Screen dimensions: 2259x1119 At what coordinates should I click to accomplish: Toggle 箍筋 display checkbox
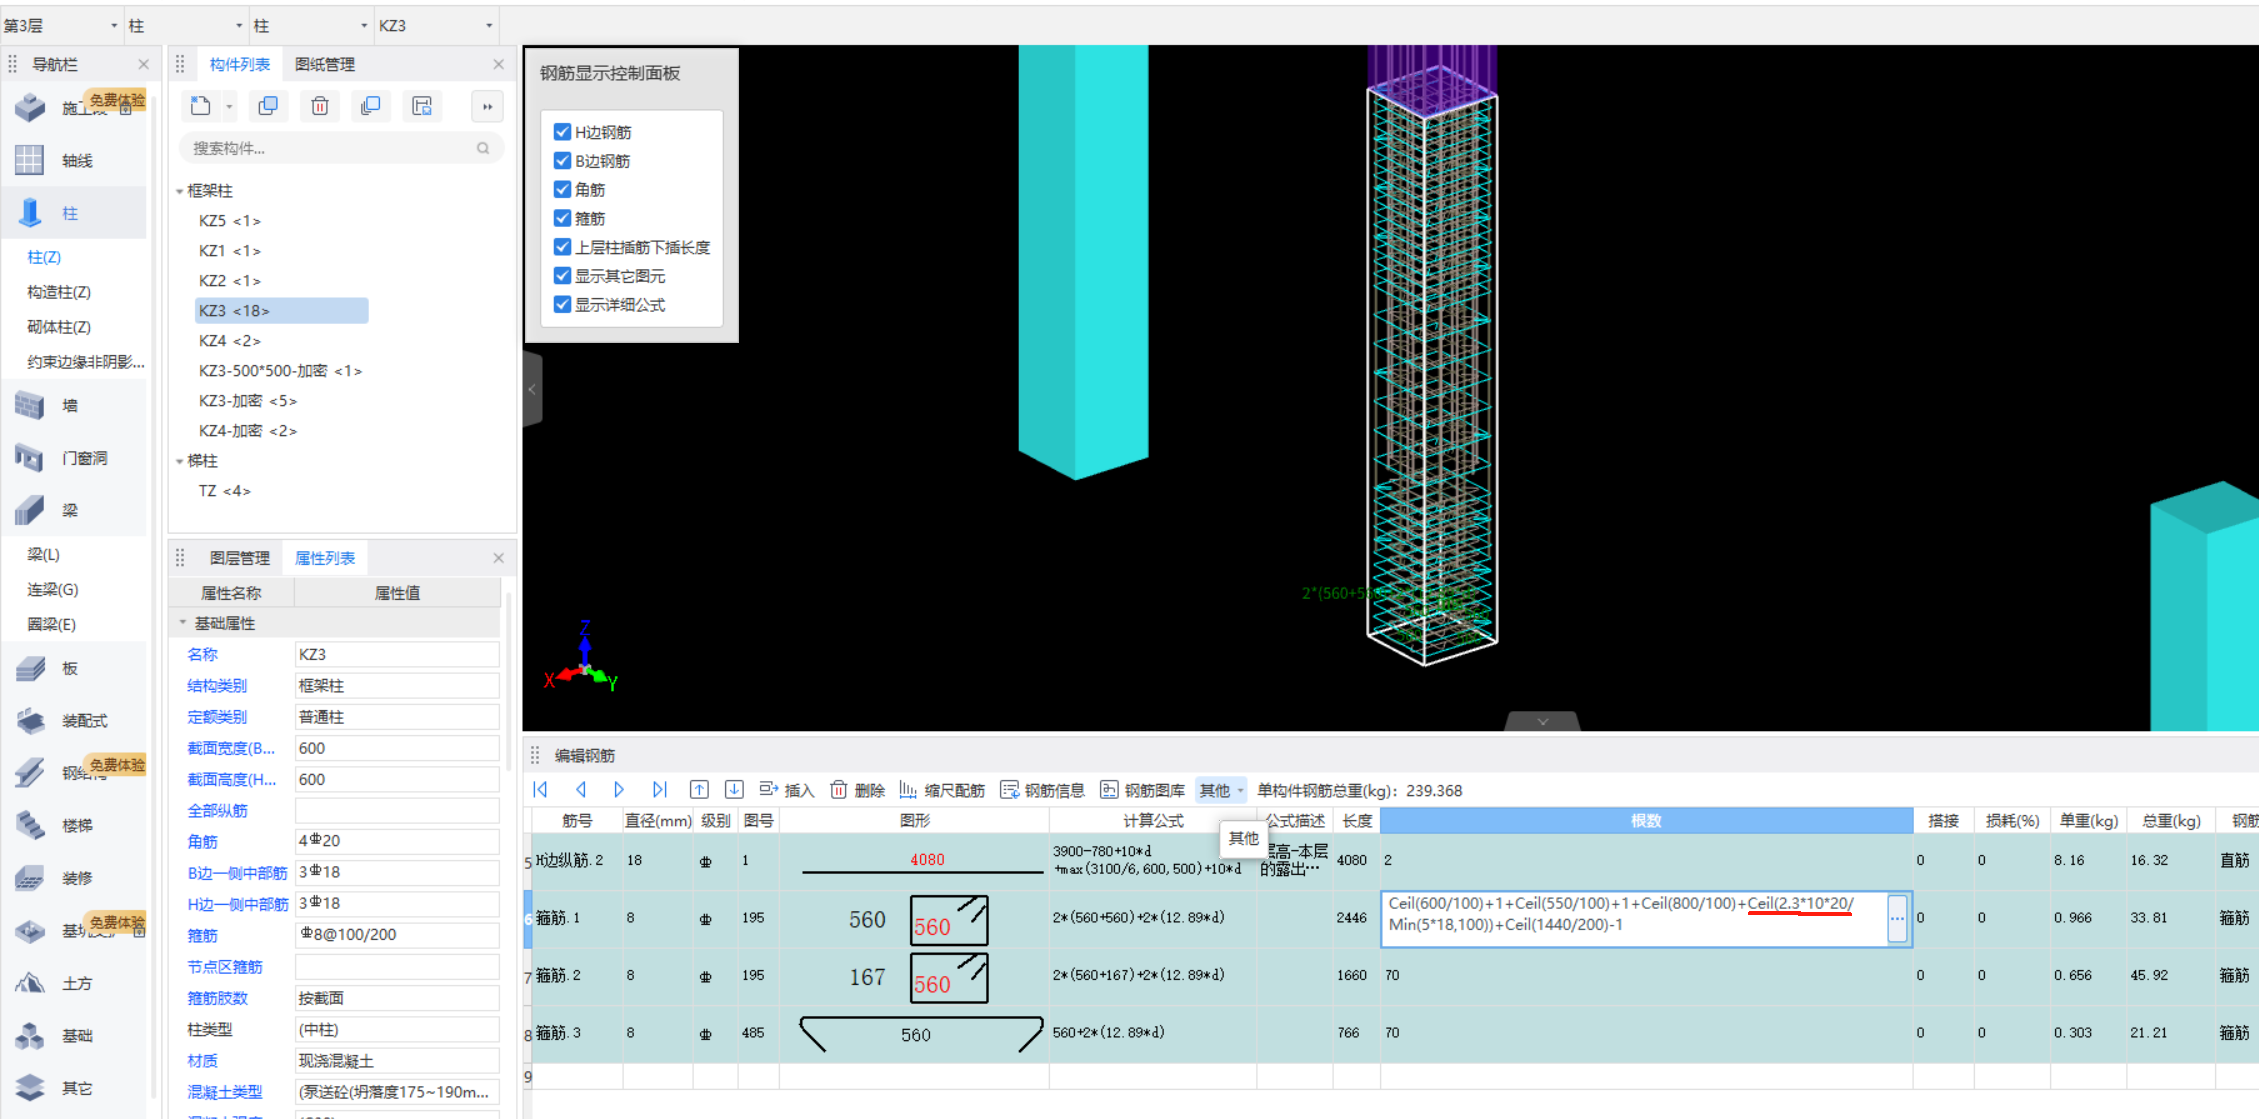(562, 218)
